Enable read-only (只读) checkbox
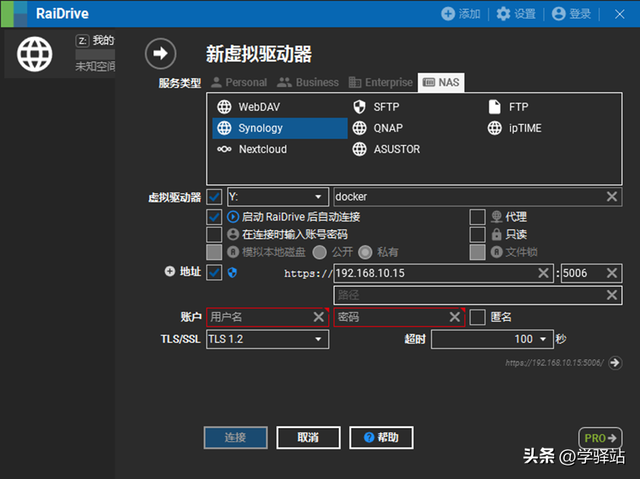 pos(478,235)
